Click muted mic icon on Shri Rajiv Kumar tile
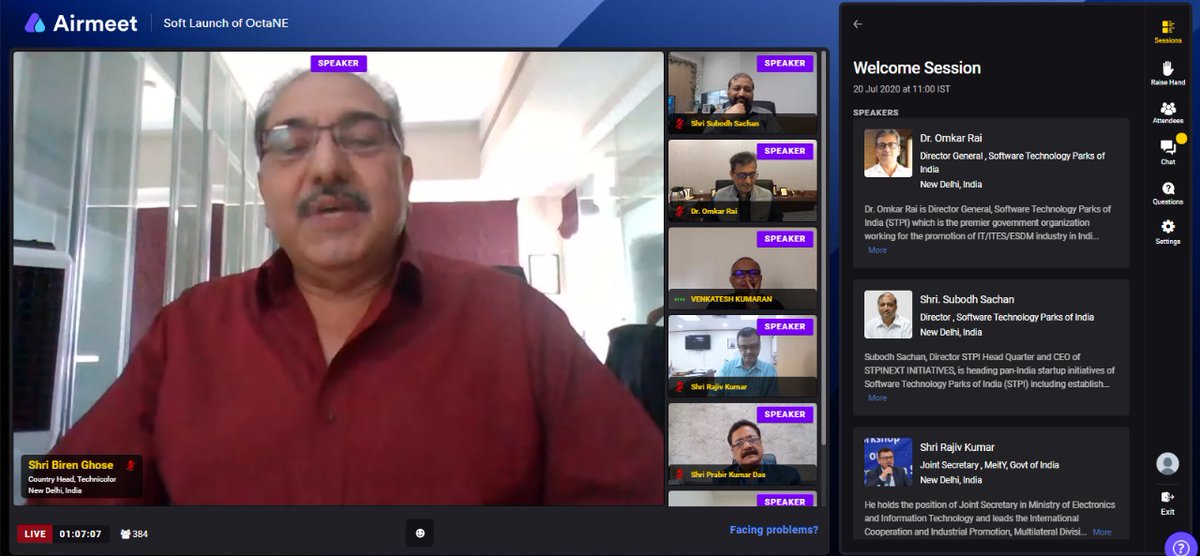 (x=681, y=387)
